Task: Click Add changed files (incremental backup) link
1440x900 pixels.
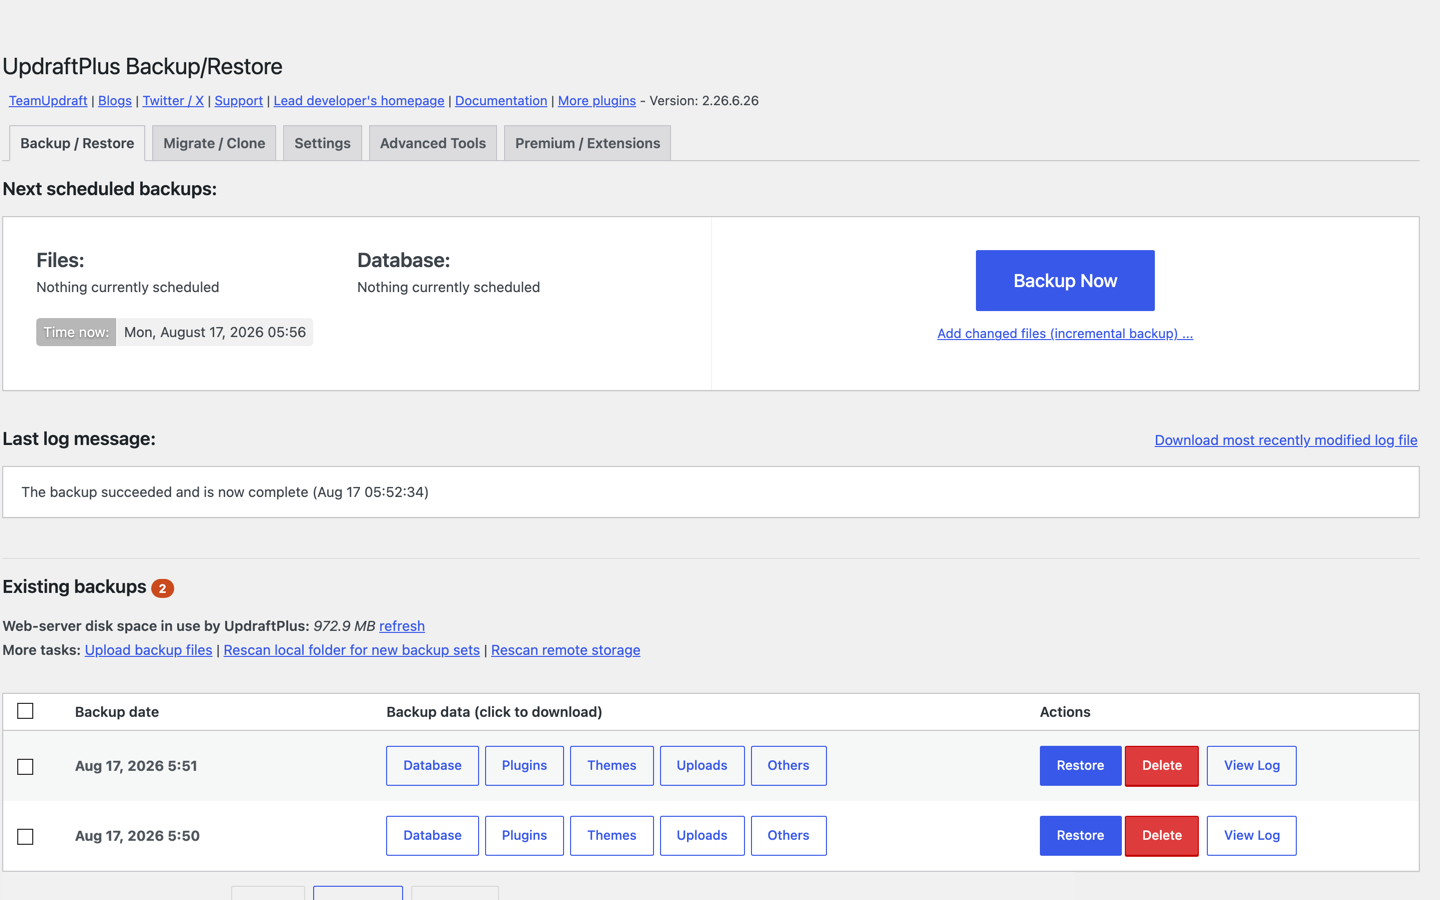Action: (x=1065, y=334)
